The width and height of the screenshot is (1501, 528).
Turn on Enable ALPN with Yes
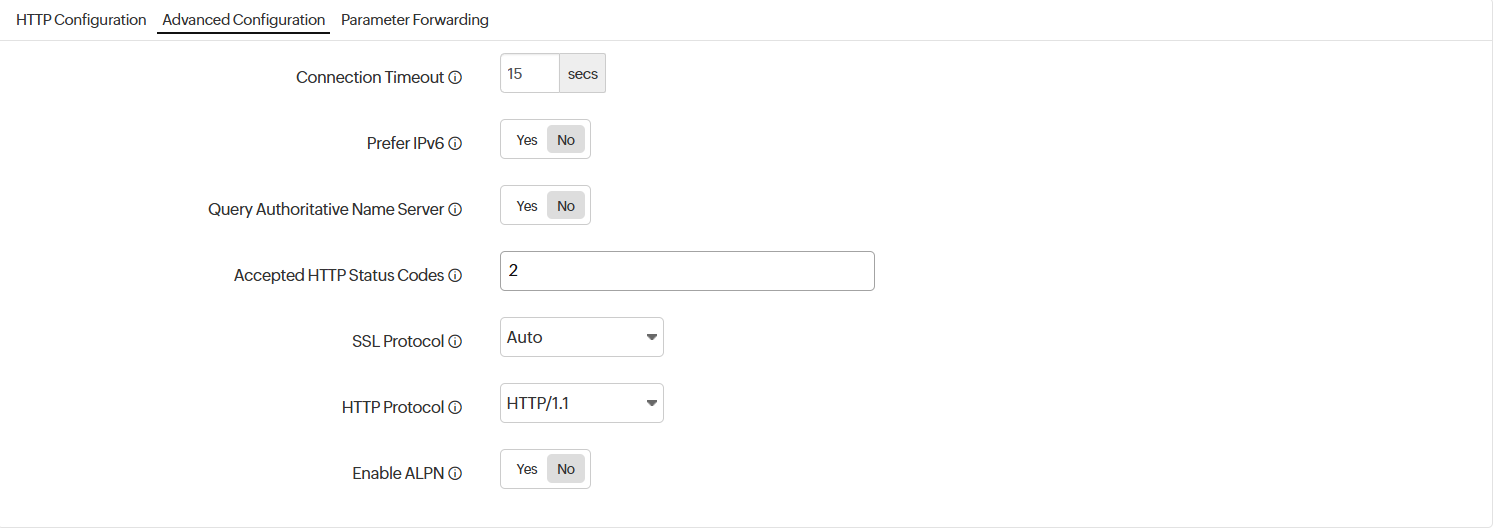coord(527,469)
